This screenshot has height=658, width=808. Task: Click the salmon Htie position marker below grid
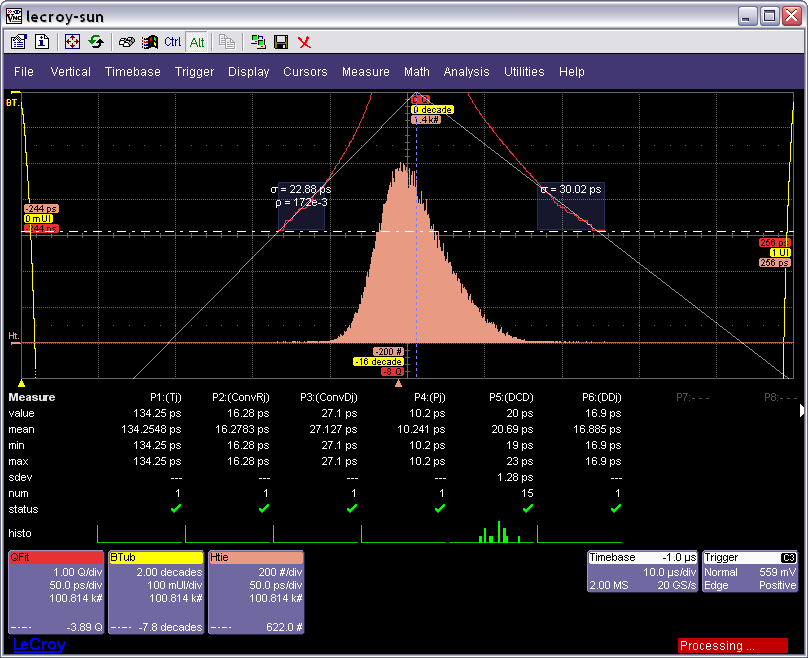398,383
